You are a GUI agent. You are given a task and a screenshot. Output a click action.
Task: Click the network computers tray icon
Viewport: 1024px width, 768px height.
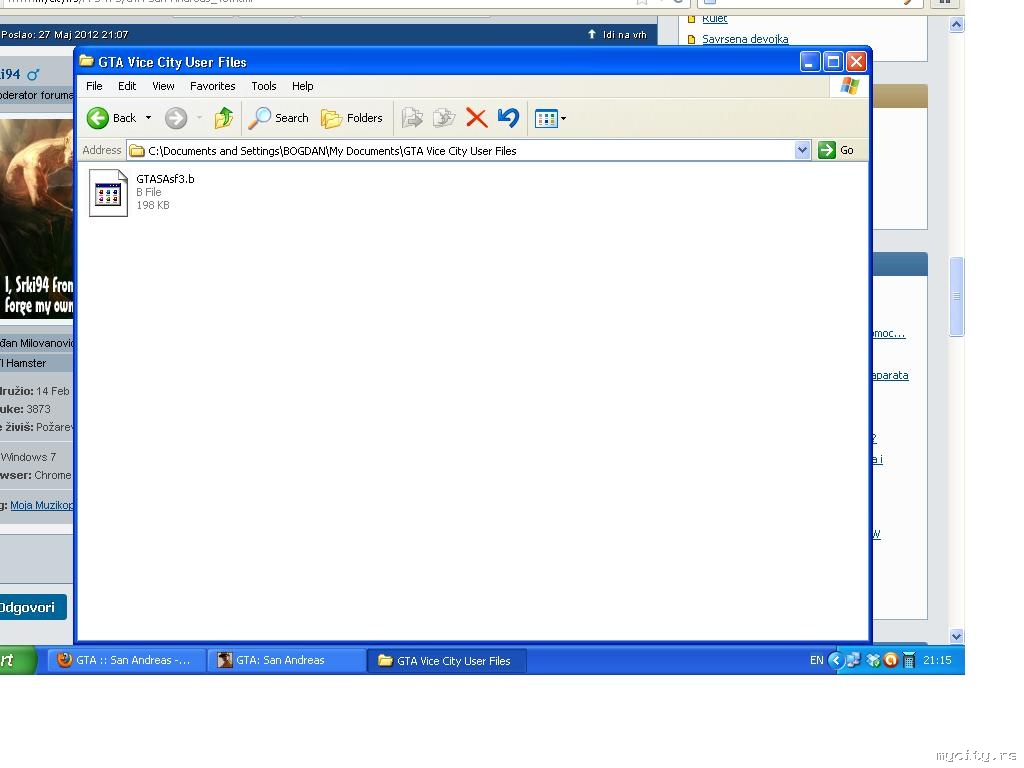pyautogui.click(x=853, y=660)
